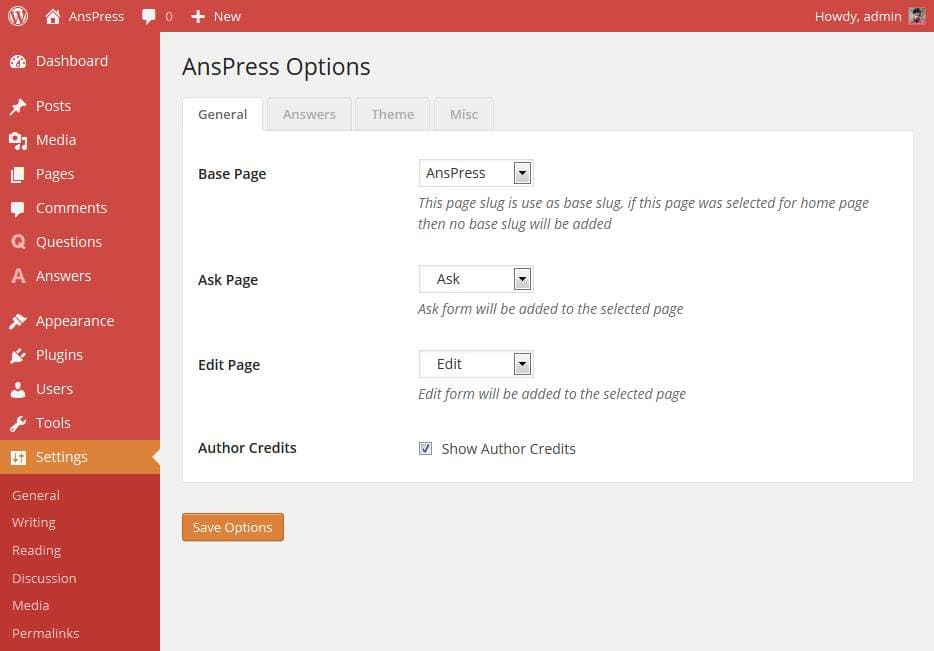Screen dimensions: 934x651
Task: Open the Media library icon
Action: pyautogui.click(x=20, y=140)
